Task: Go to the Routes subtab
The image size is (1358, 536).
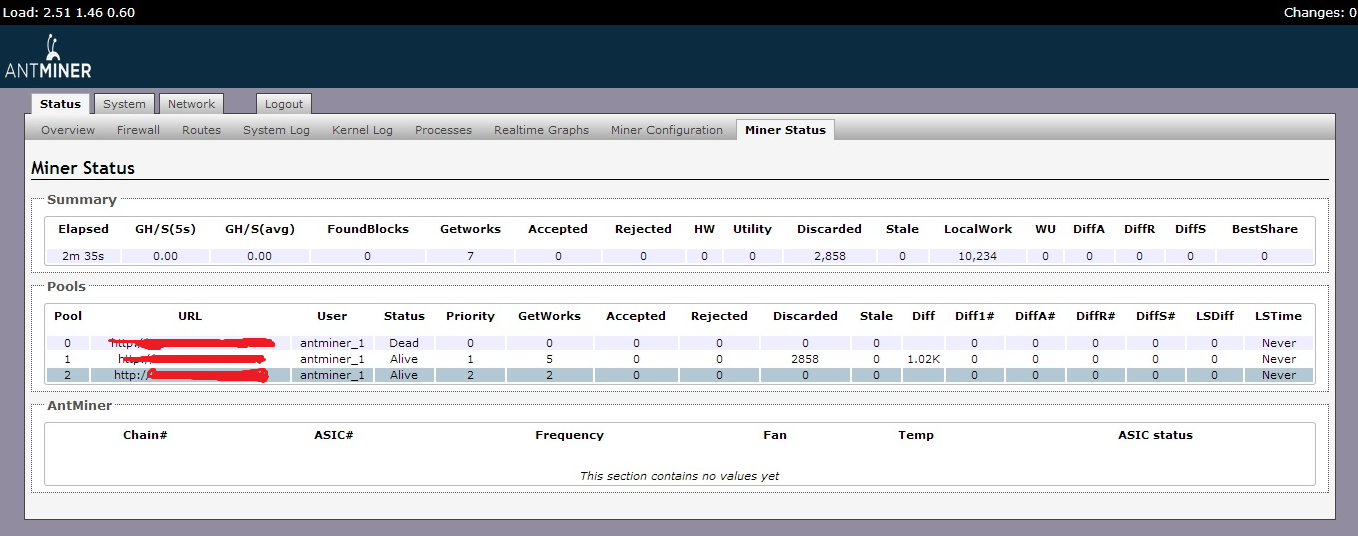Action: coord(201,130)
